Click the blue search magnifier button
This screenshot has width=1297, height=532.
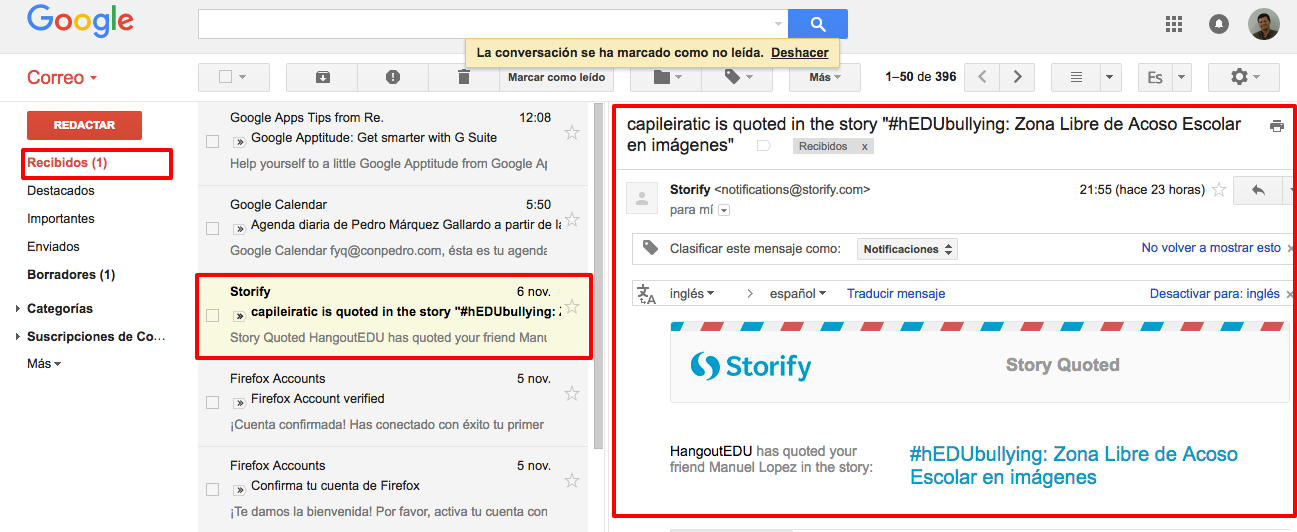(817, 24)
